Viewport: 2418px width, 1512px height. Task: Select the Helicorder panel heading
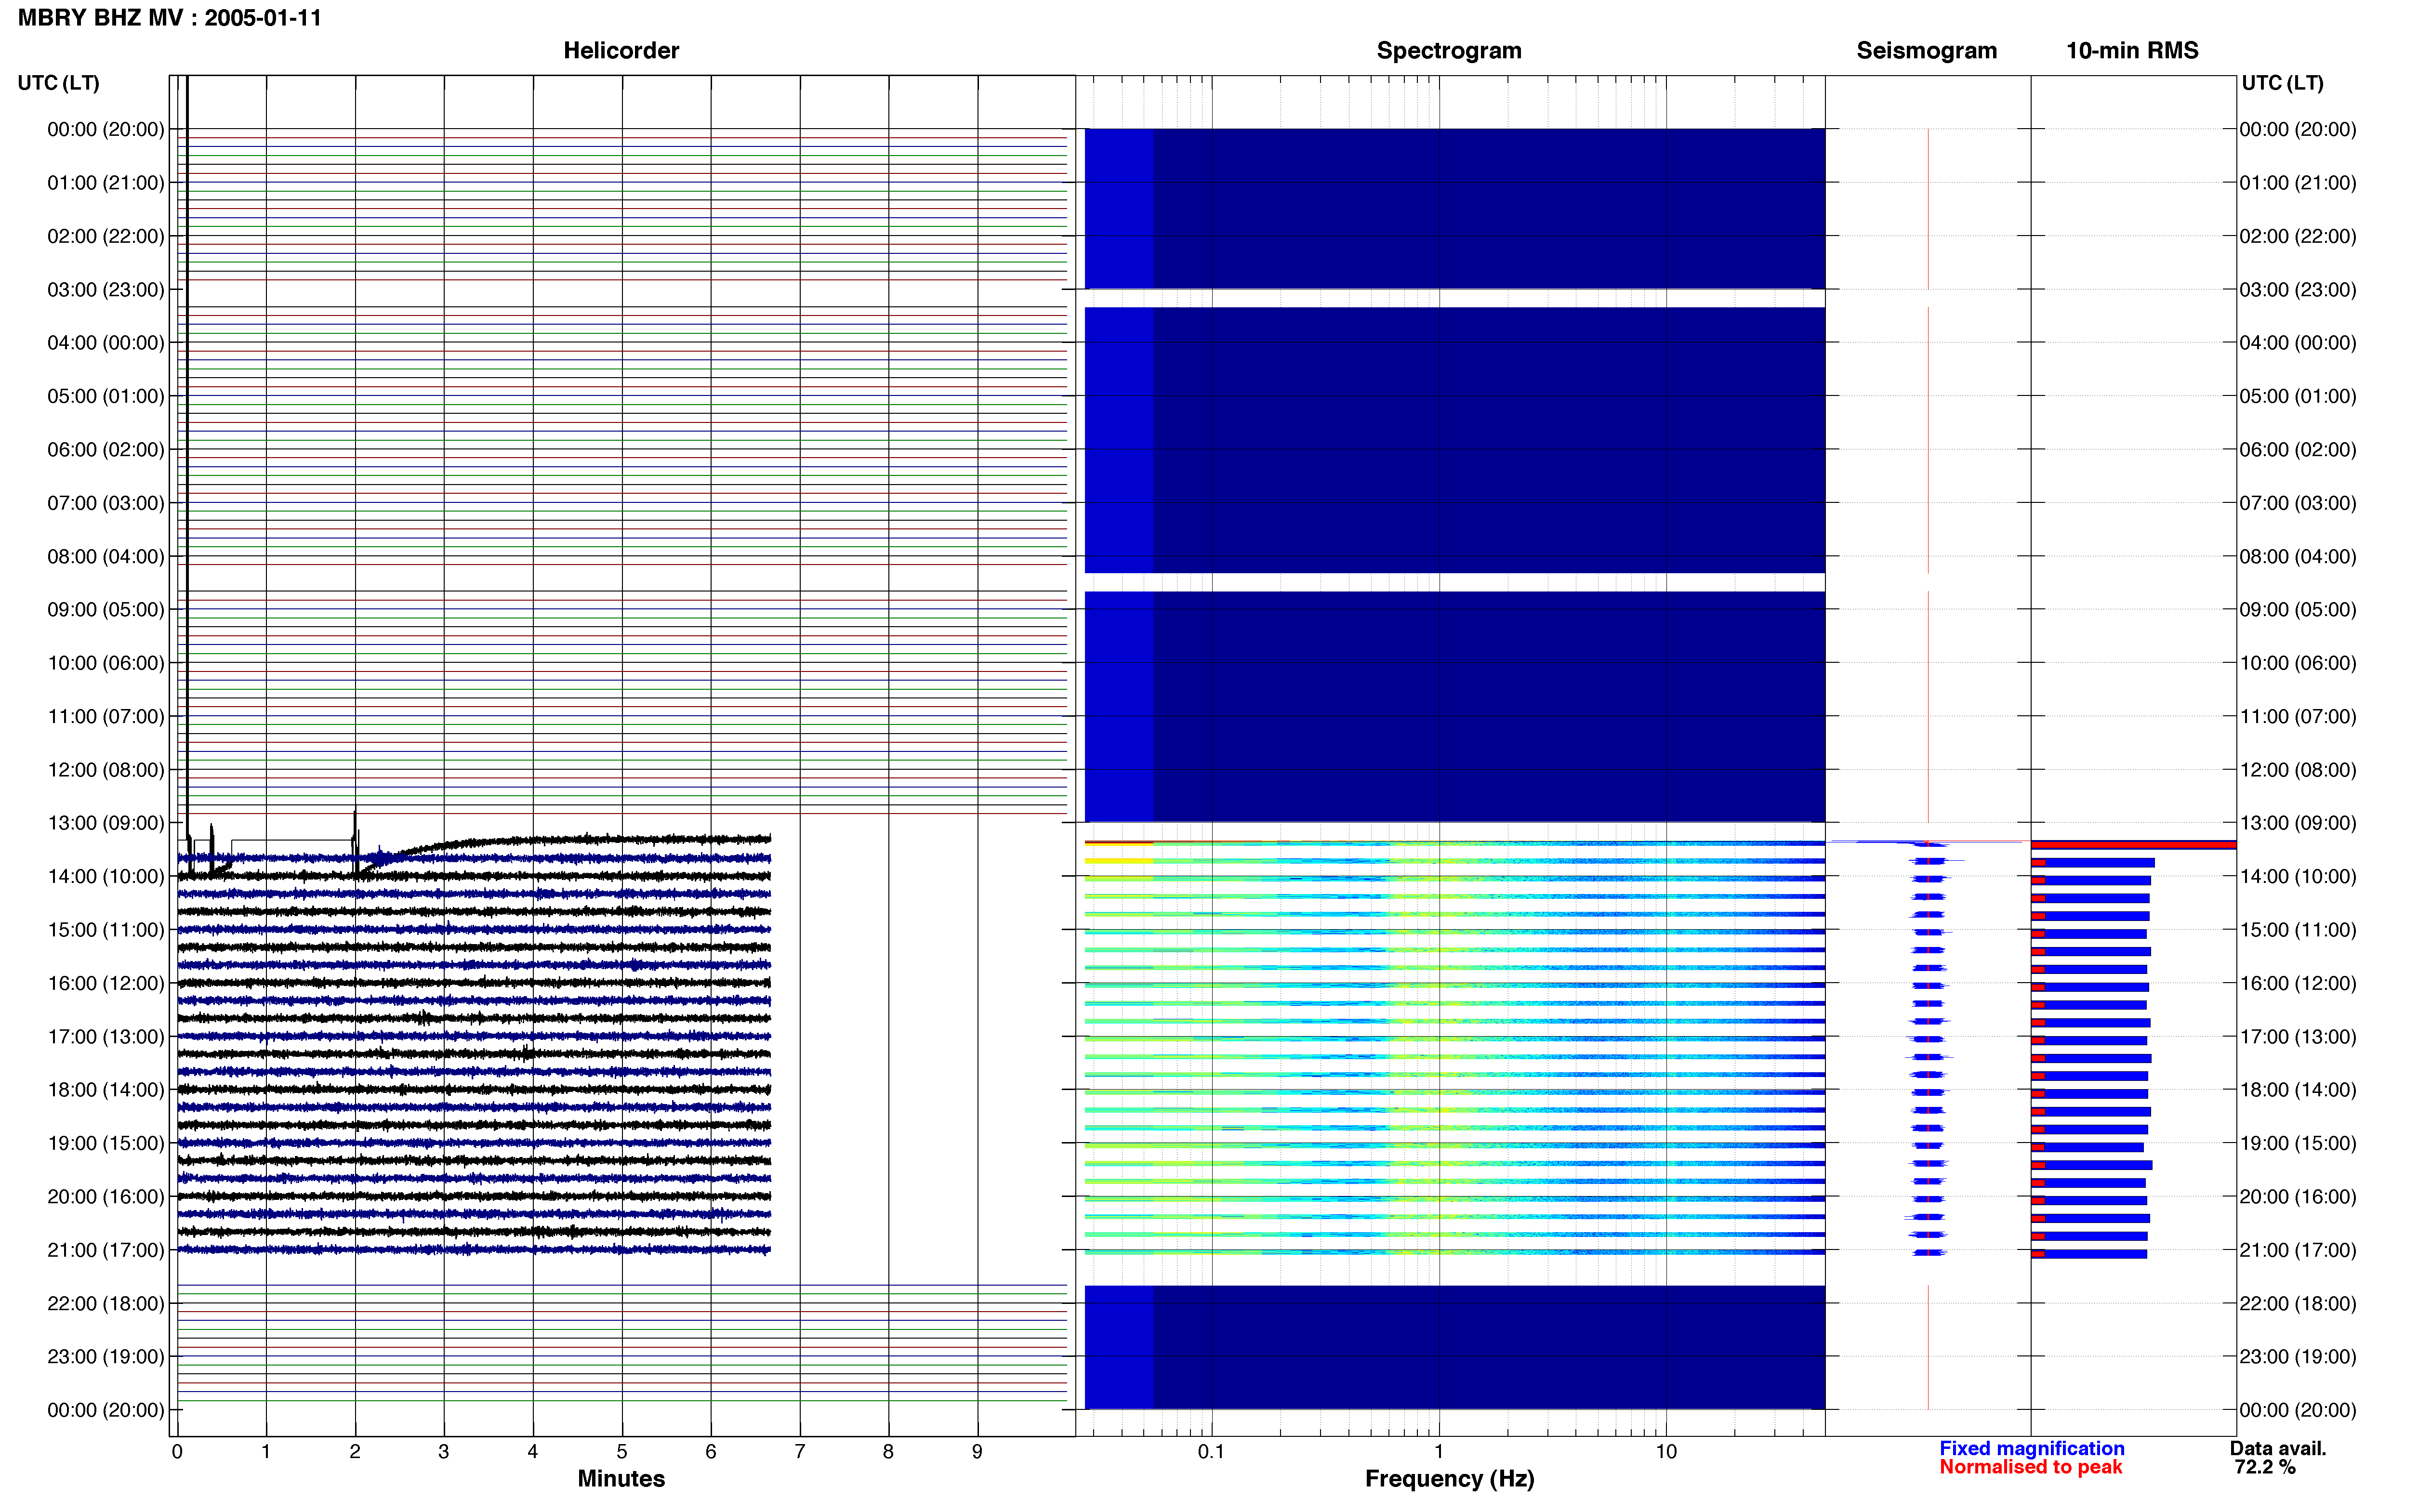coord(621,51)
